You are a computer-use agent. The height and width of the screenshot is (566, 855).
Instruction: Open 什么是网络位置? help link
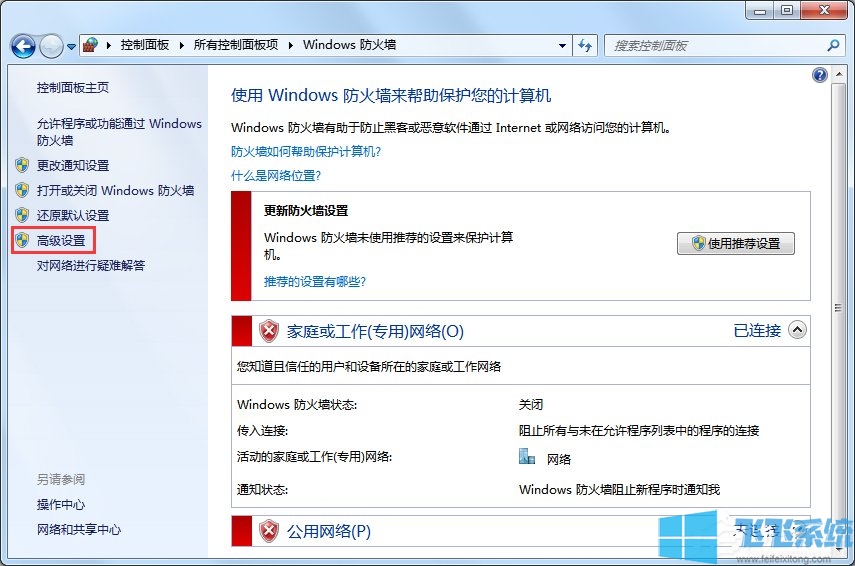point(275,176)
